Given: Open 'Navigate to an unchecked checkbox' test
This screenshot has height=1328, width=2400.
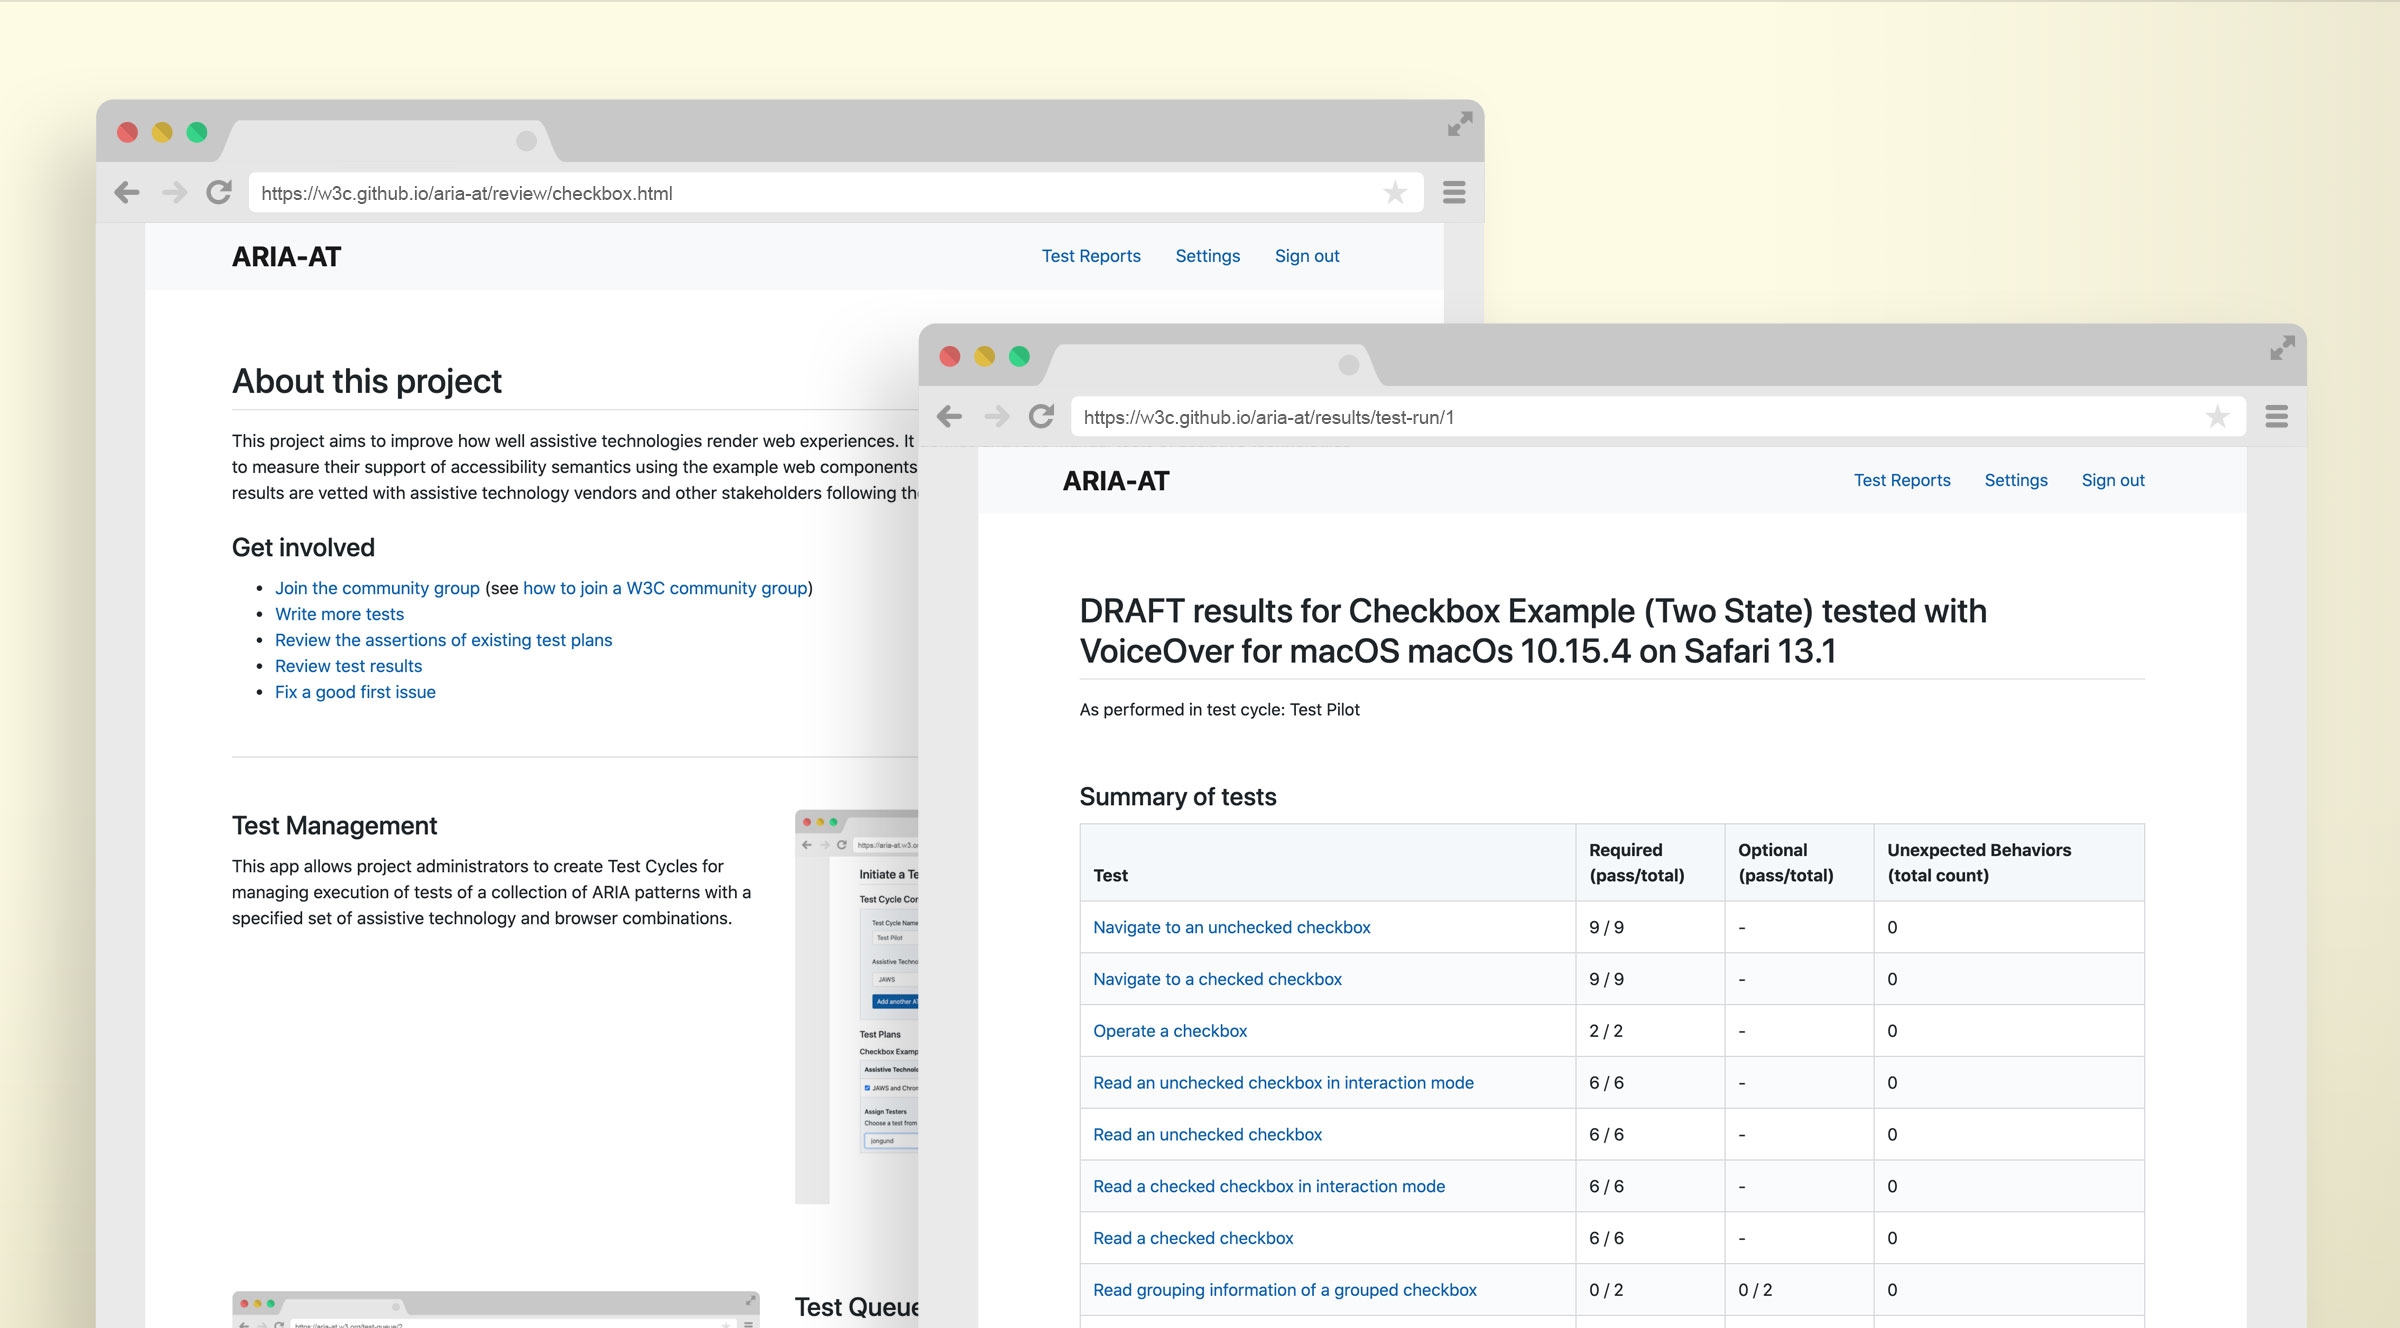Looking at the screenshot, I should point(1231,927).
